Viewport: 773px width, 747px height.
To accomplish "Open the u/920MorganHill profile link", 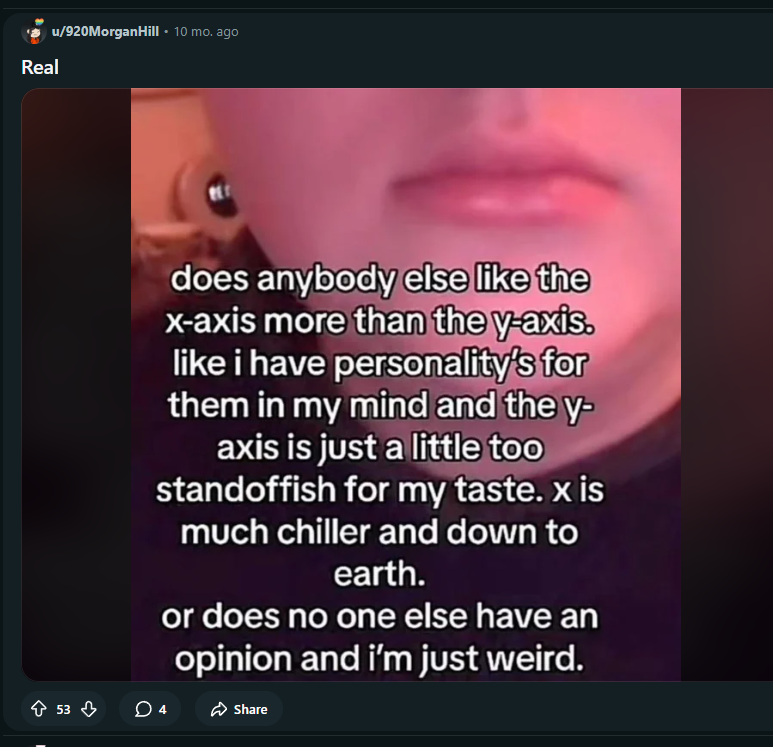I will [x=105, y=32].
